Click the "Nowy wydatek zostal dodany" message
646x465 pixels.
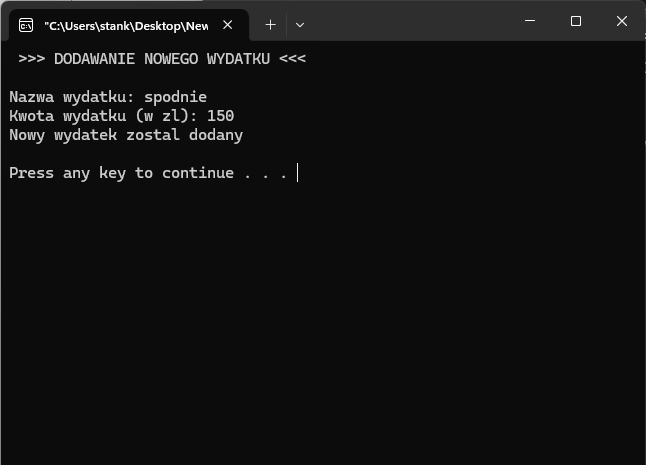pyautogui.click(x=126, y=135)
